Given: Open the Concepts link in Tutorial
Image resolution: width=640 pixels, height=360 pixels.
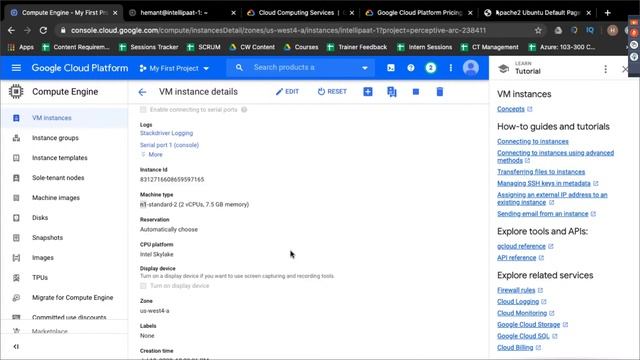Looking at the screenshot, I should (x=511, y=109).
